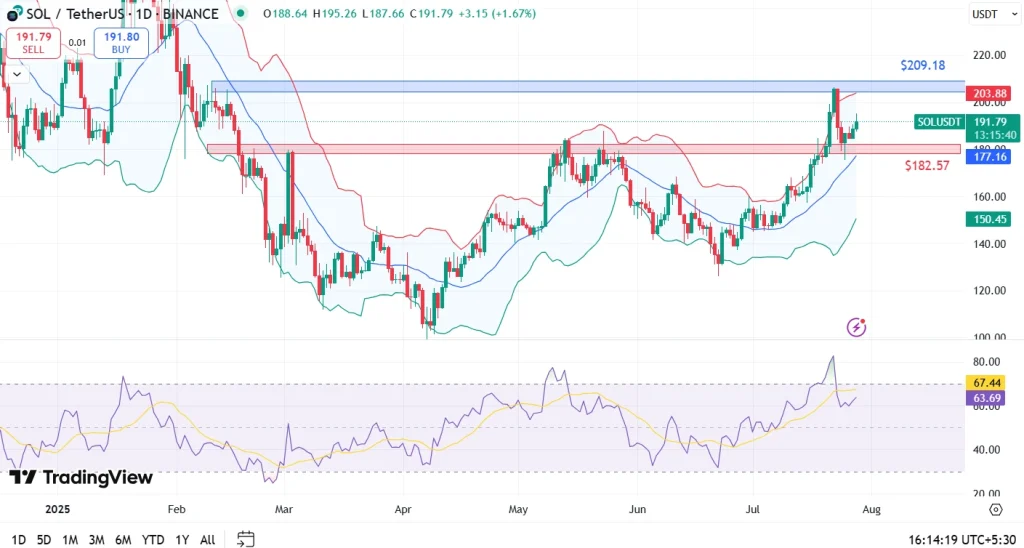
Task: Select the 3M time range
Action: [97, 539]
